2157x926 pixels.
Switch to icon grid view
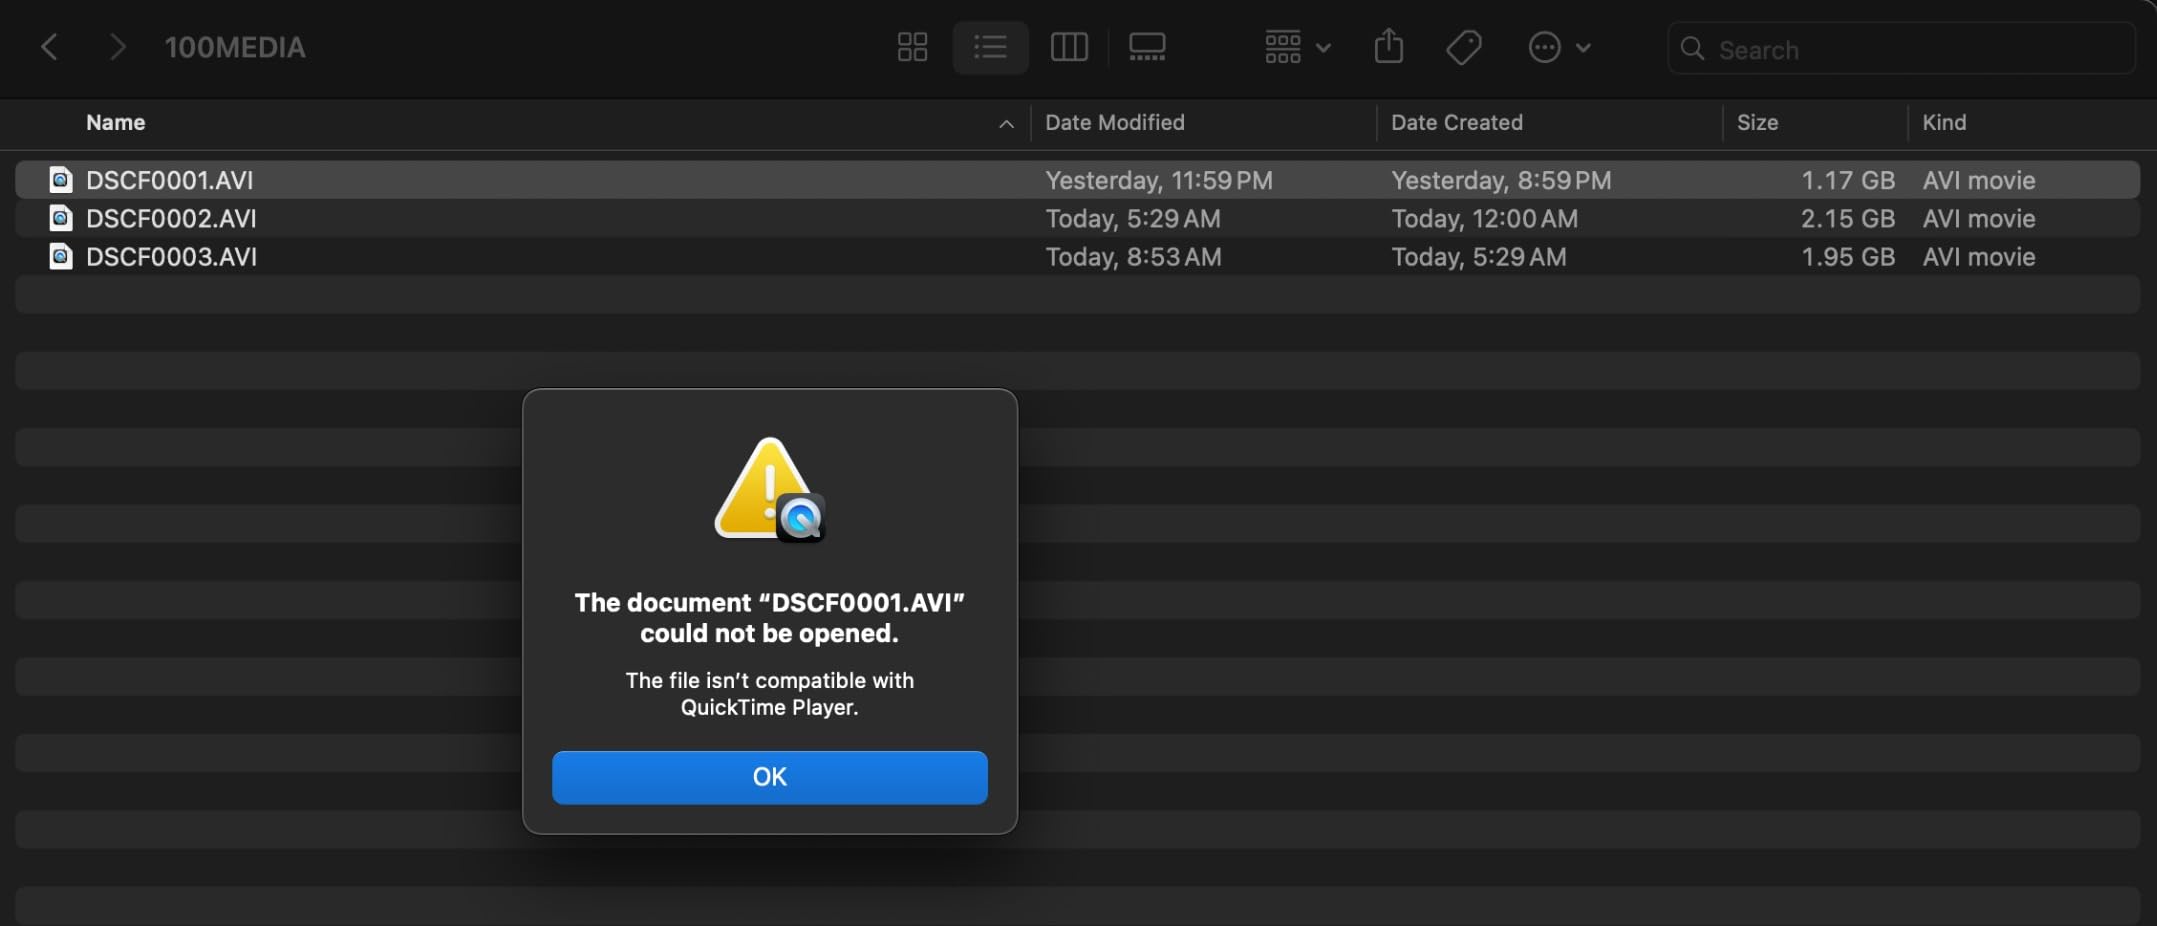pyautogui.click(x=912, y=47)
